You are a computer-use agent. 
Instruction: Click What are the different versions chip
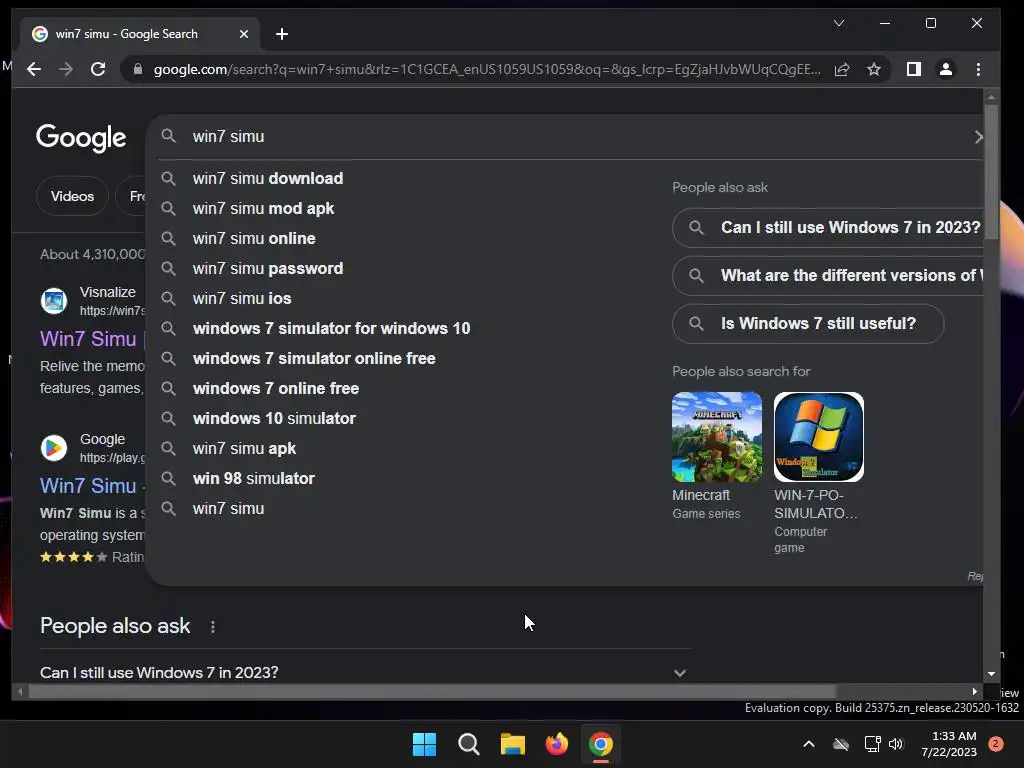tap(828, 276)
